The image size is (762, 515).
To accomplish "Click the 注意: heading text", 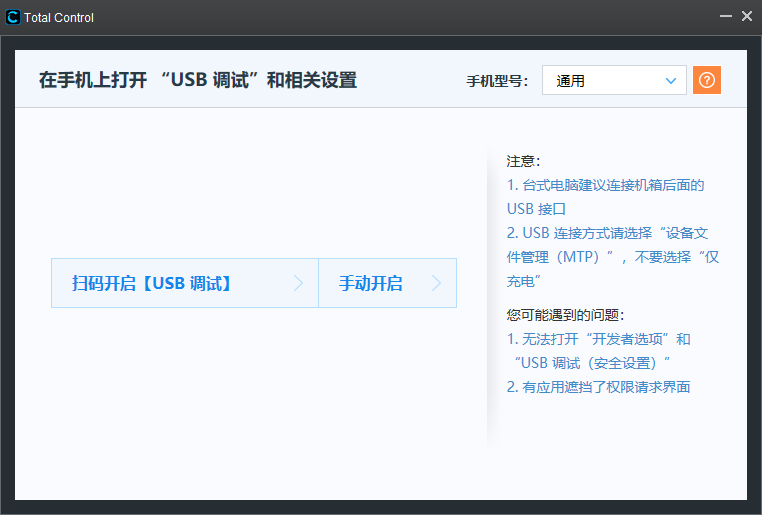I will click(x=523, y=161).
